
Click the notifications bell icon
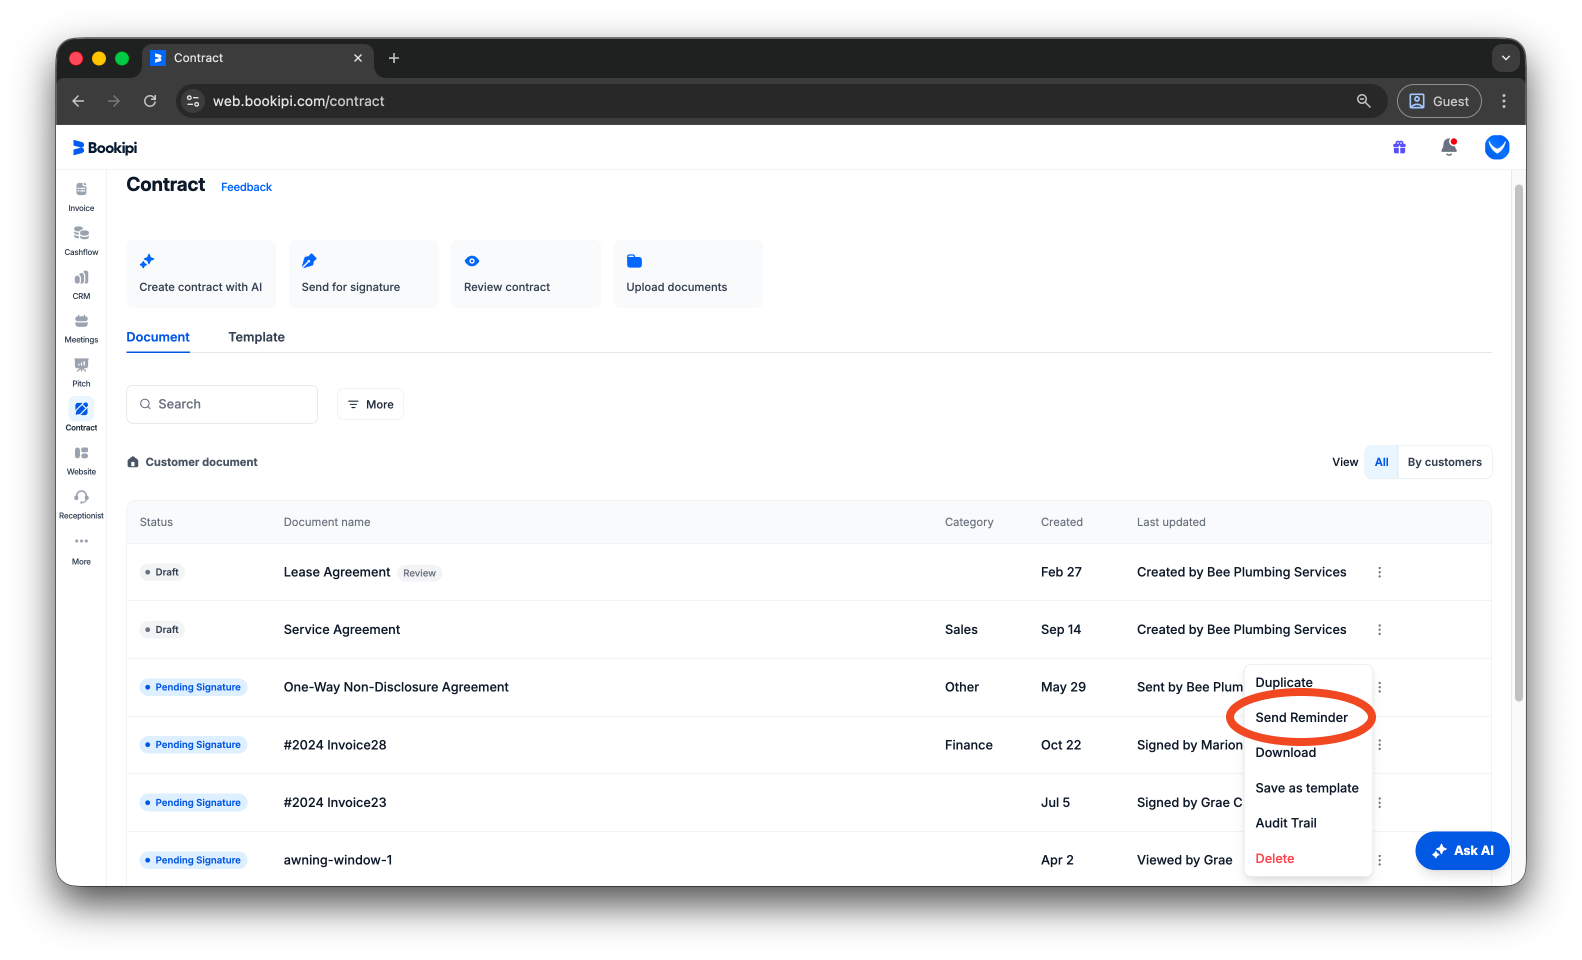click(x=1449, y=148)
